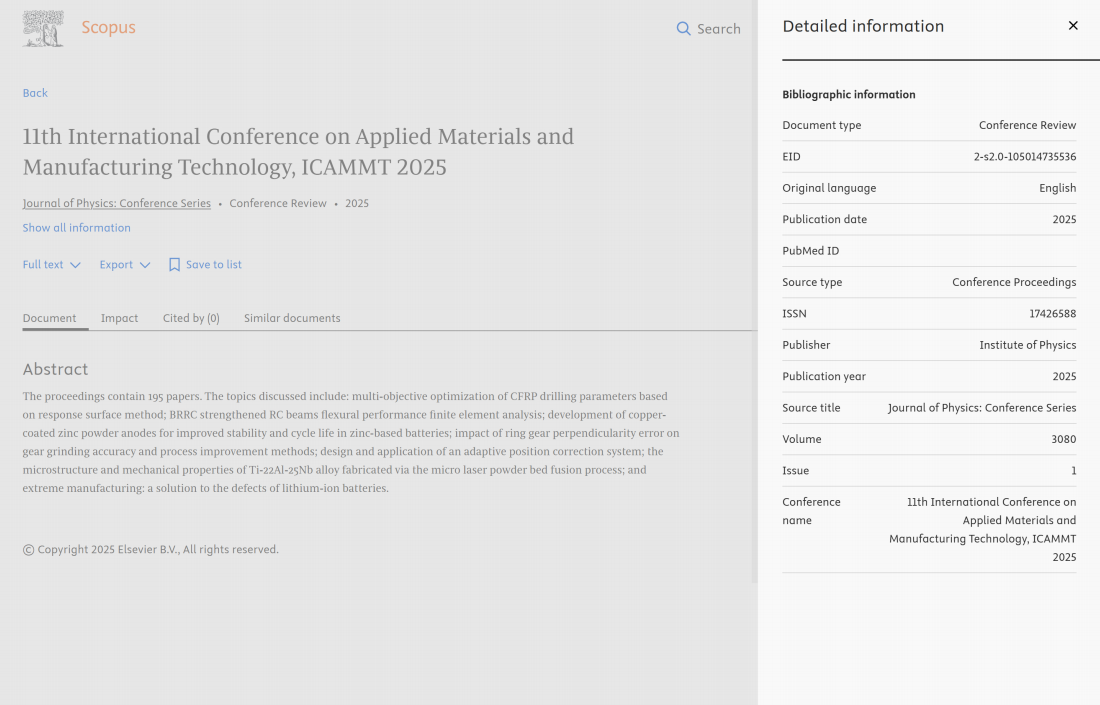
Task: Click the Save to list bookmark icon
Action: 174,265
